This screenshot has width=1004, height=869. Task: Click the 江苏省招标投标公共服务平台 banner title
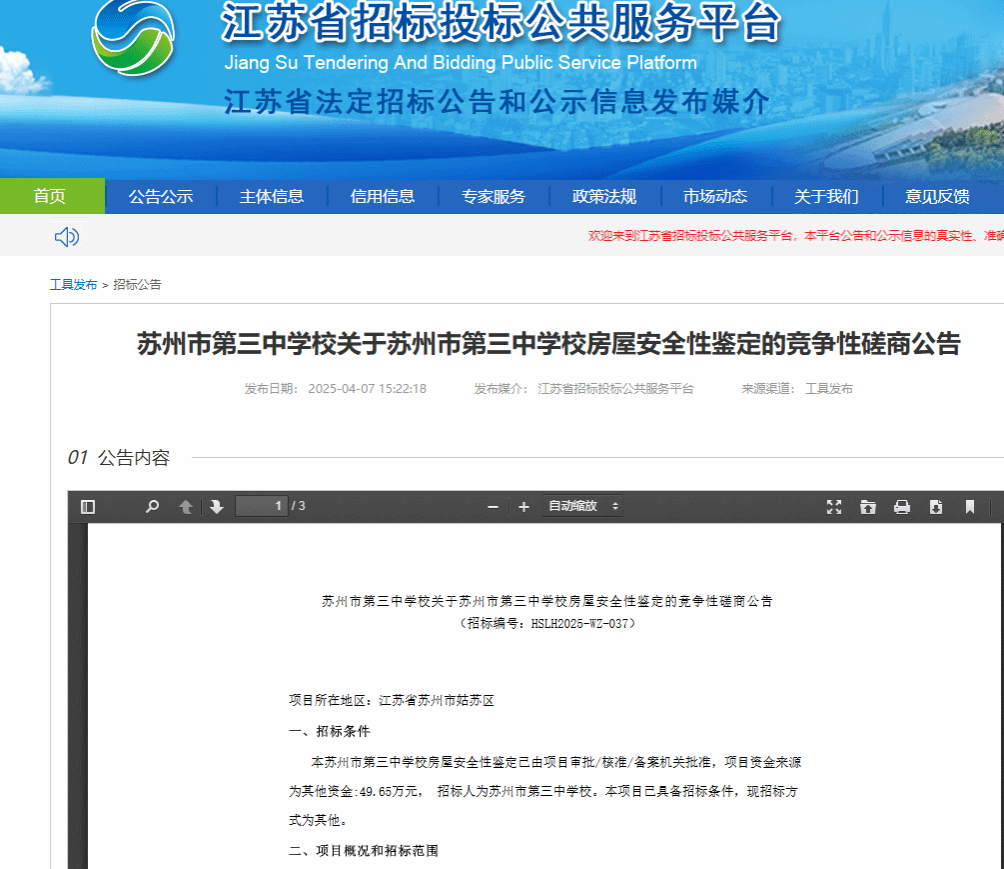pyautogui.click(x=501, y=22)
